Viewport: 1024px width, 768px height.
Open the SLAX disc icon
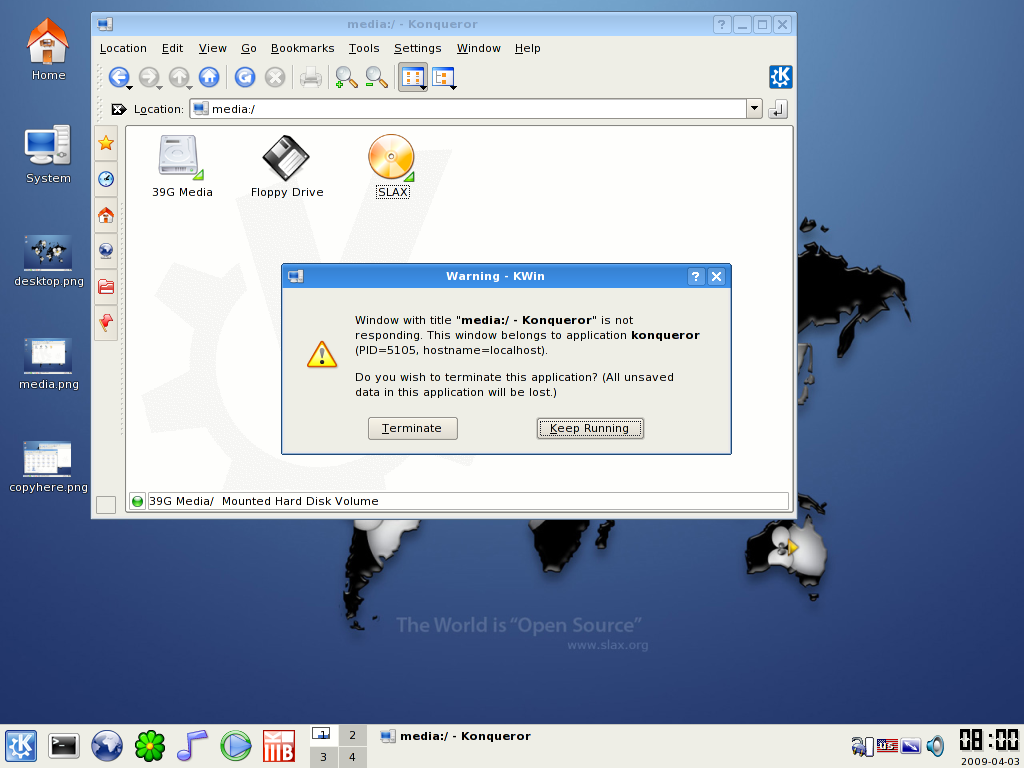[x=391, y=158]
